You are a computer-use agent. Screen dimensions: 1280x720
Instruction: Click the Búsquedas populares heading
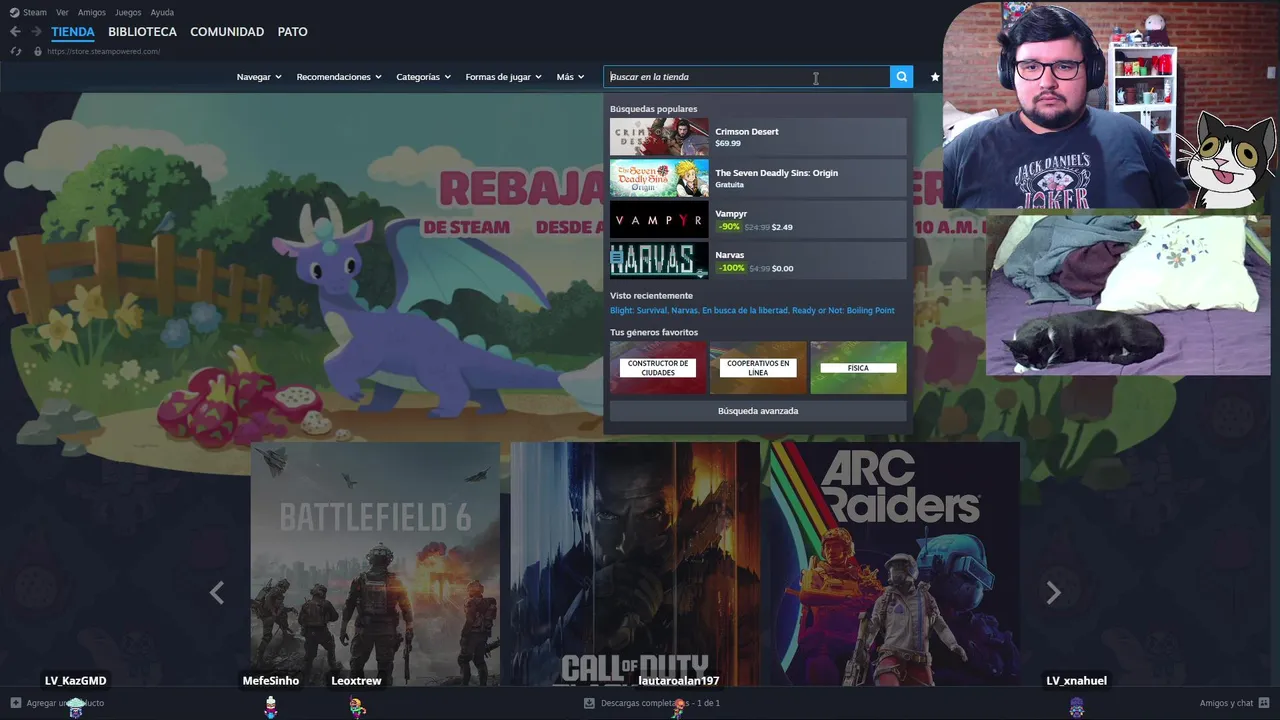(654, 109)
